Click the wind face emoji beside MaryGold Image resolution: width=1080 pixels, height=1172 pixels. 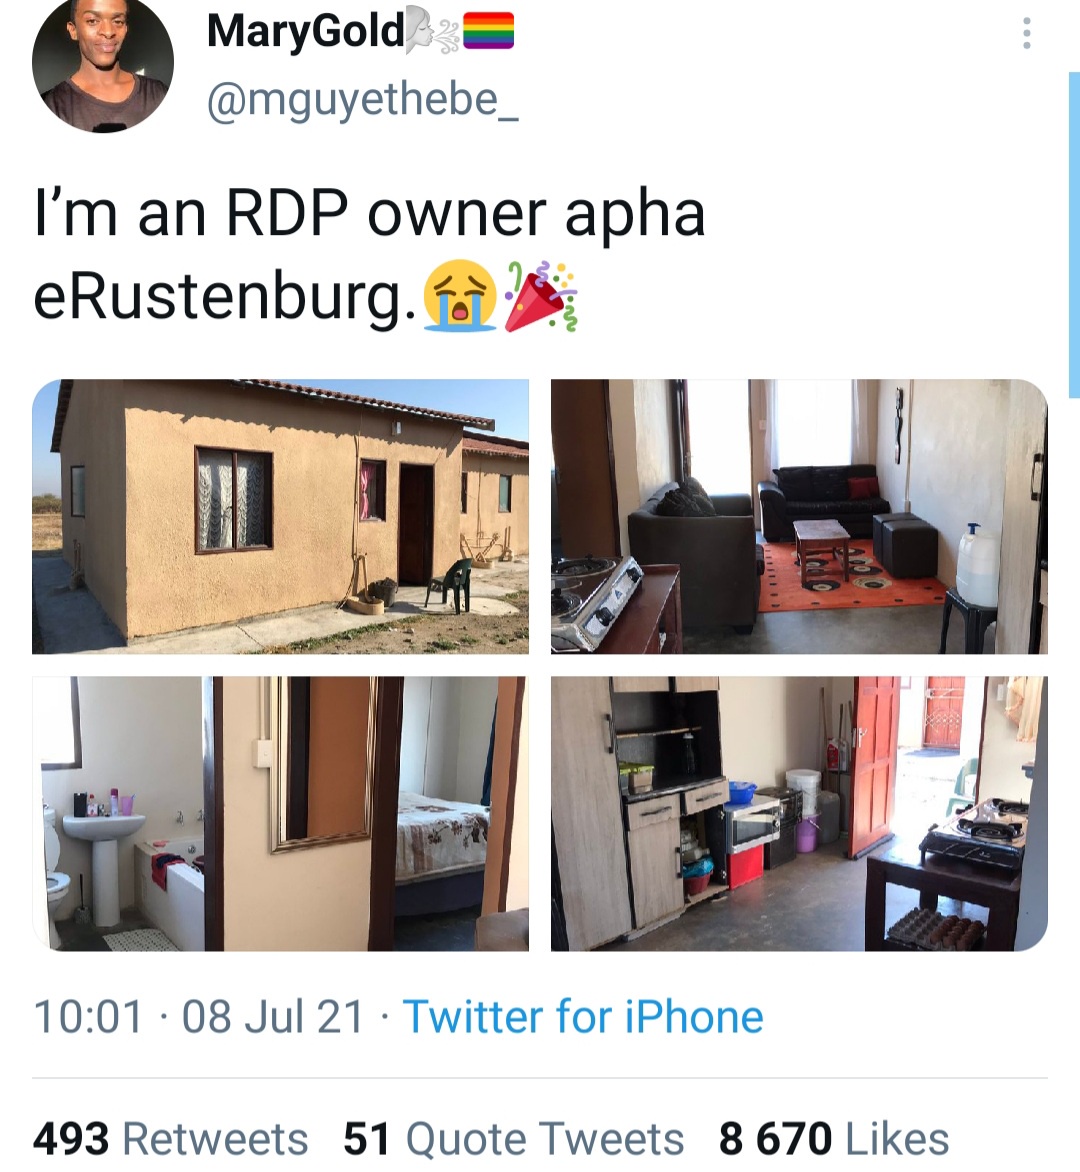click(432, 31)
